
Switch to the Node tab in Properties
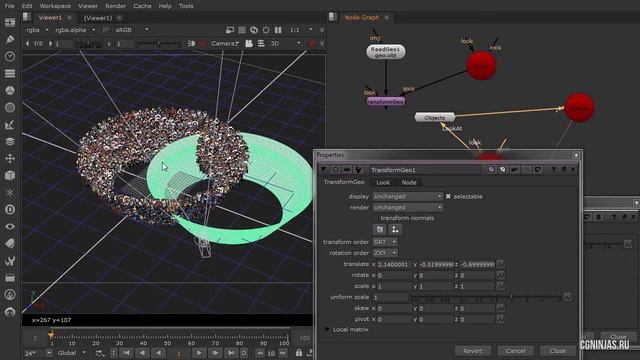(409, 182)
